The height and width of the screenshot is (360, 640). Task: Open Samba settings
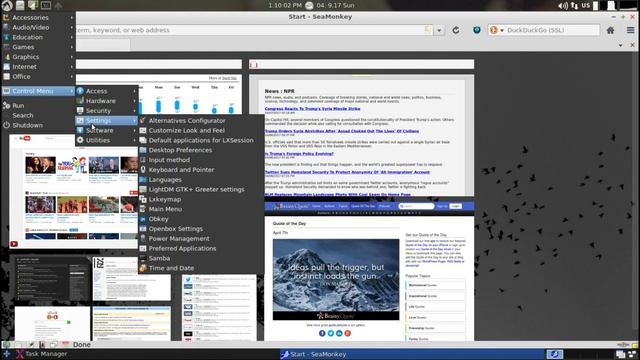point(201,258)
